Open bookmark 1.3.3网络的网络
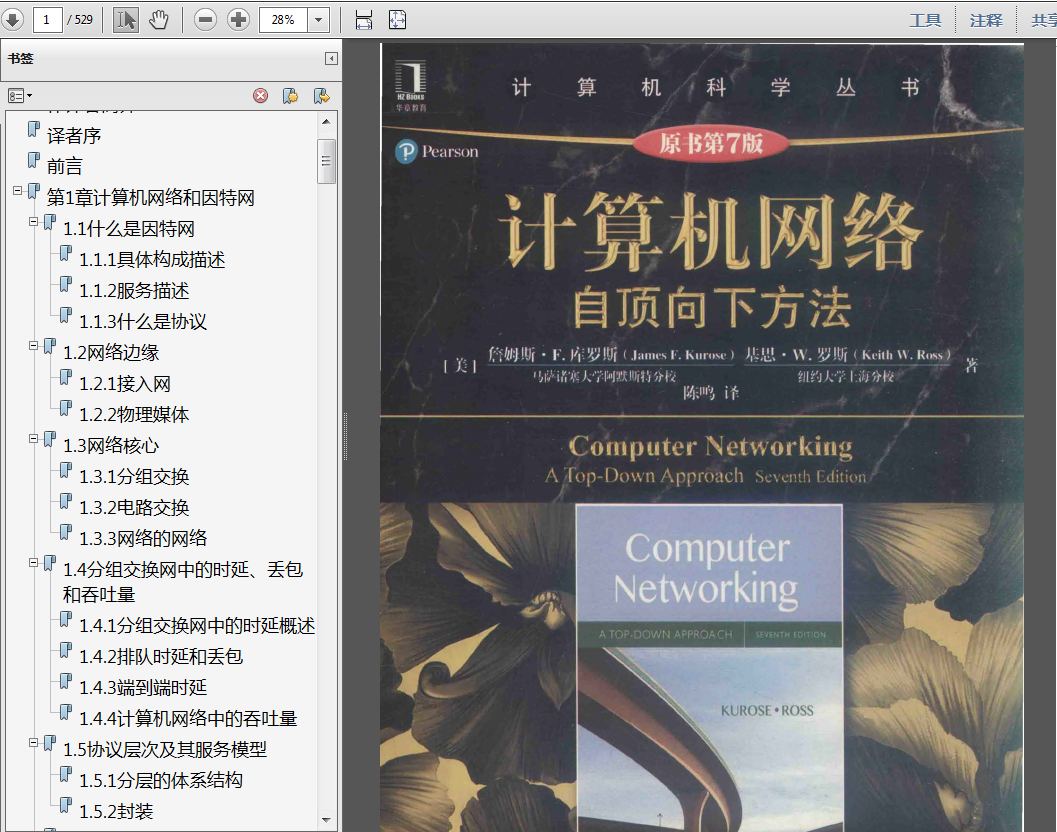 tap(143, 539)
